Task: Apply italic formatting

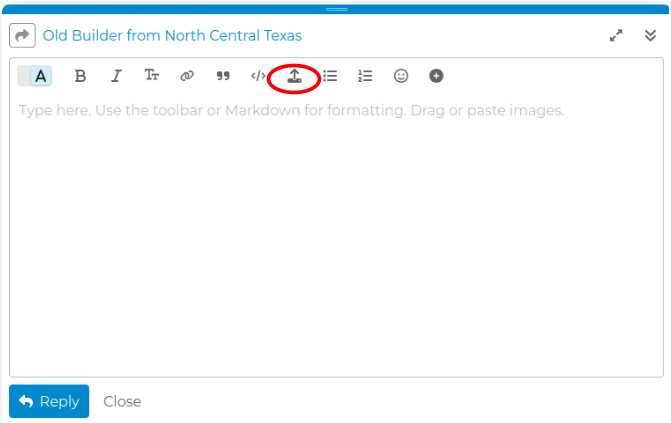Action: tap(116, 76)
